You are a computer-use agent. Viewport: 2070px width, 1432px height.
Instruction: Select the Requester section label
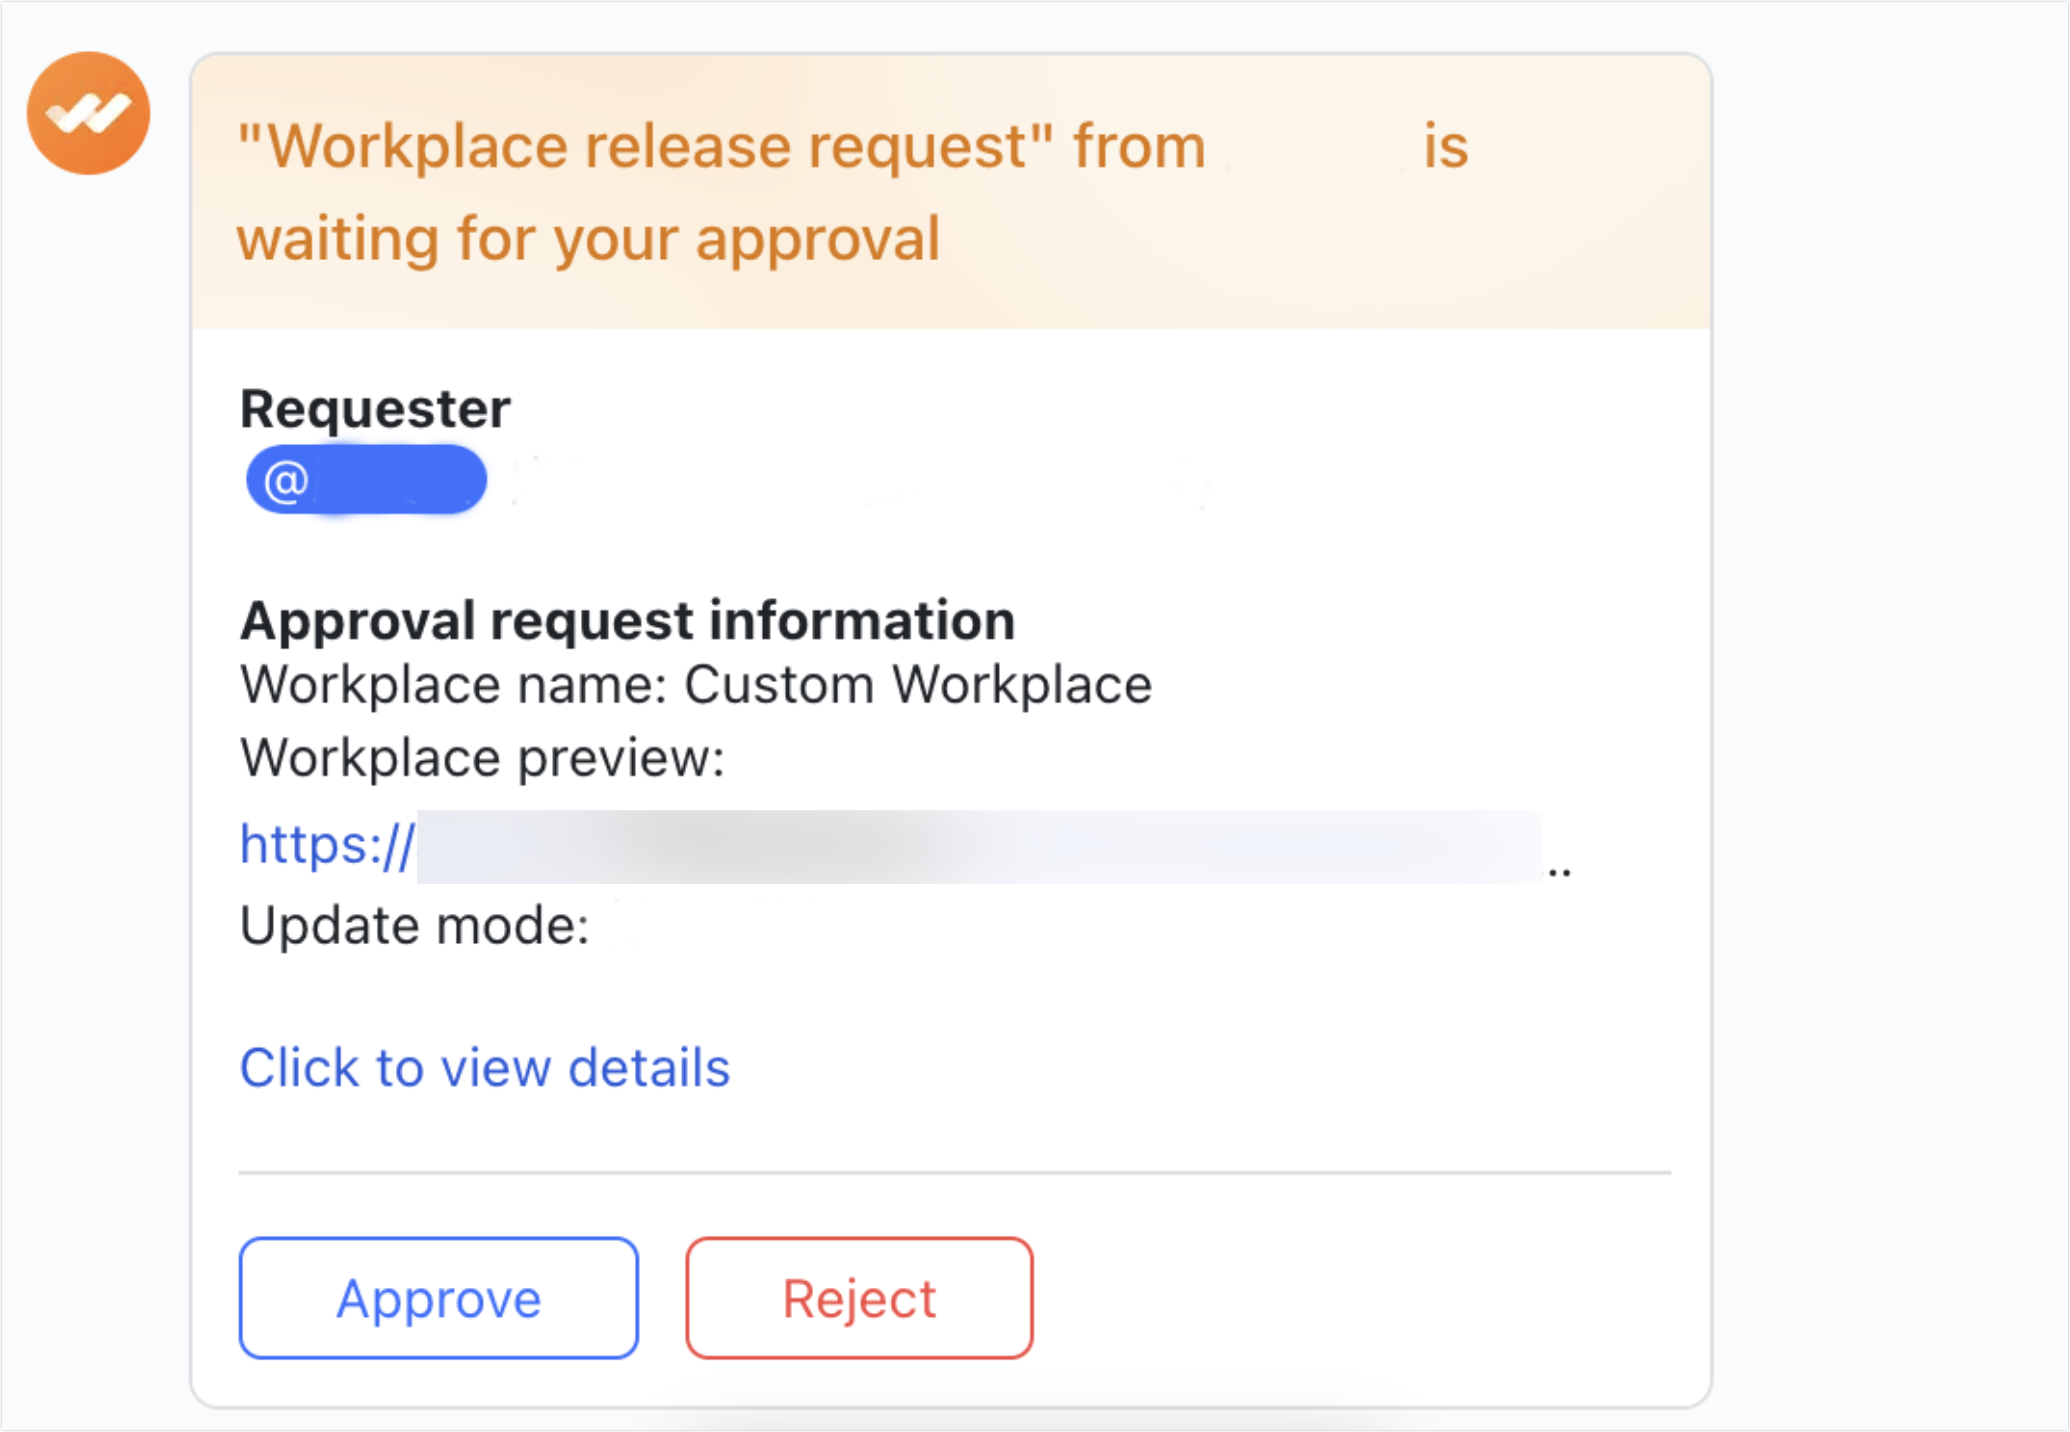coord(375,407)
